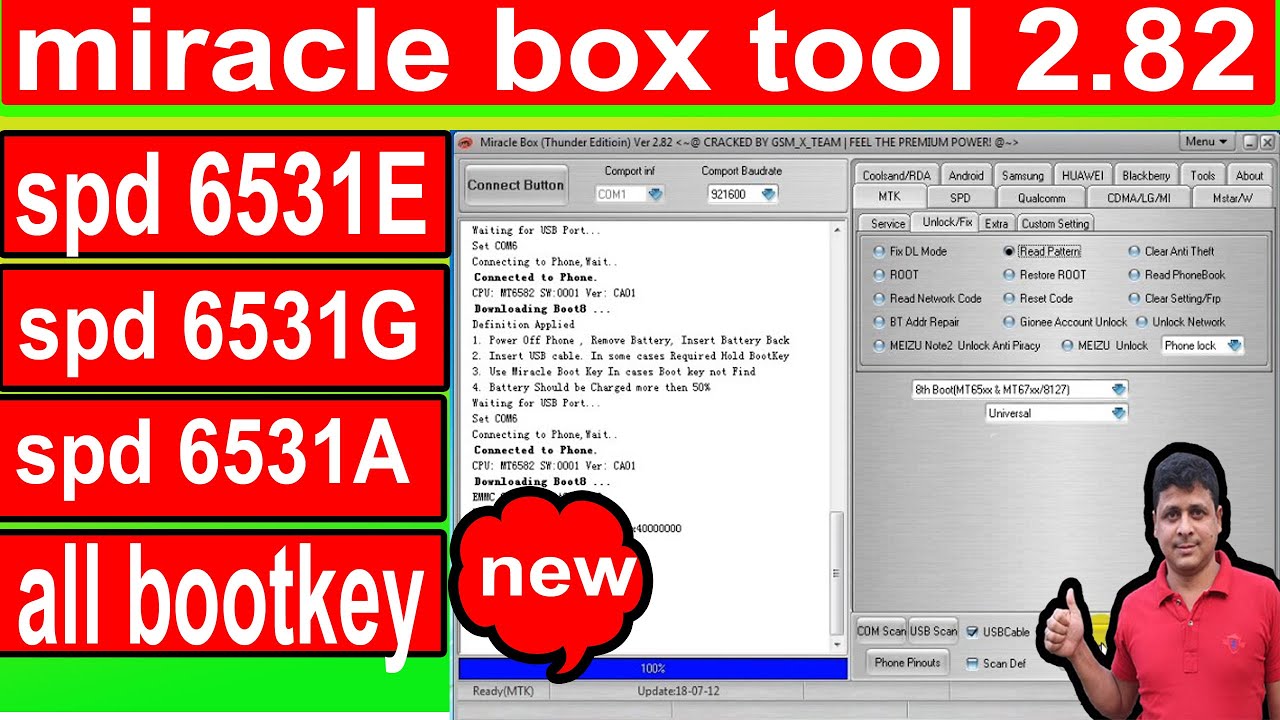This screenshot has width=1280, height=720.
Task: Open the Menu dropdown in title bar
Action: click(x=1207, y=142)
